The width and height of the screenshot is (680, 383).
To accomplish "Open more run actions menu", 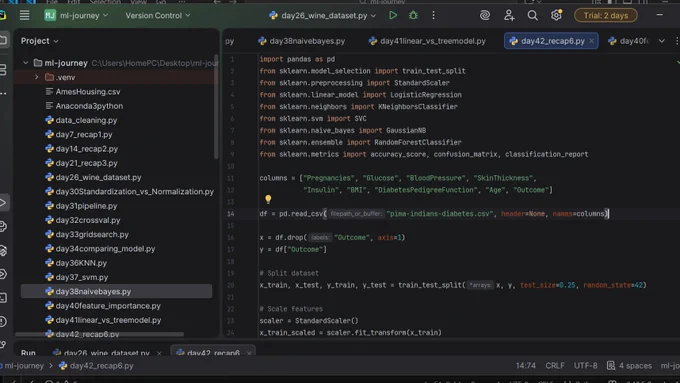I will pyautogui.click(x=433, y=15).
